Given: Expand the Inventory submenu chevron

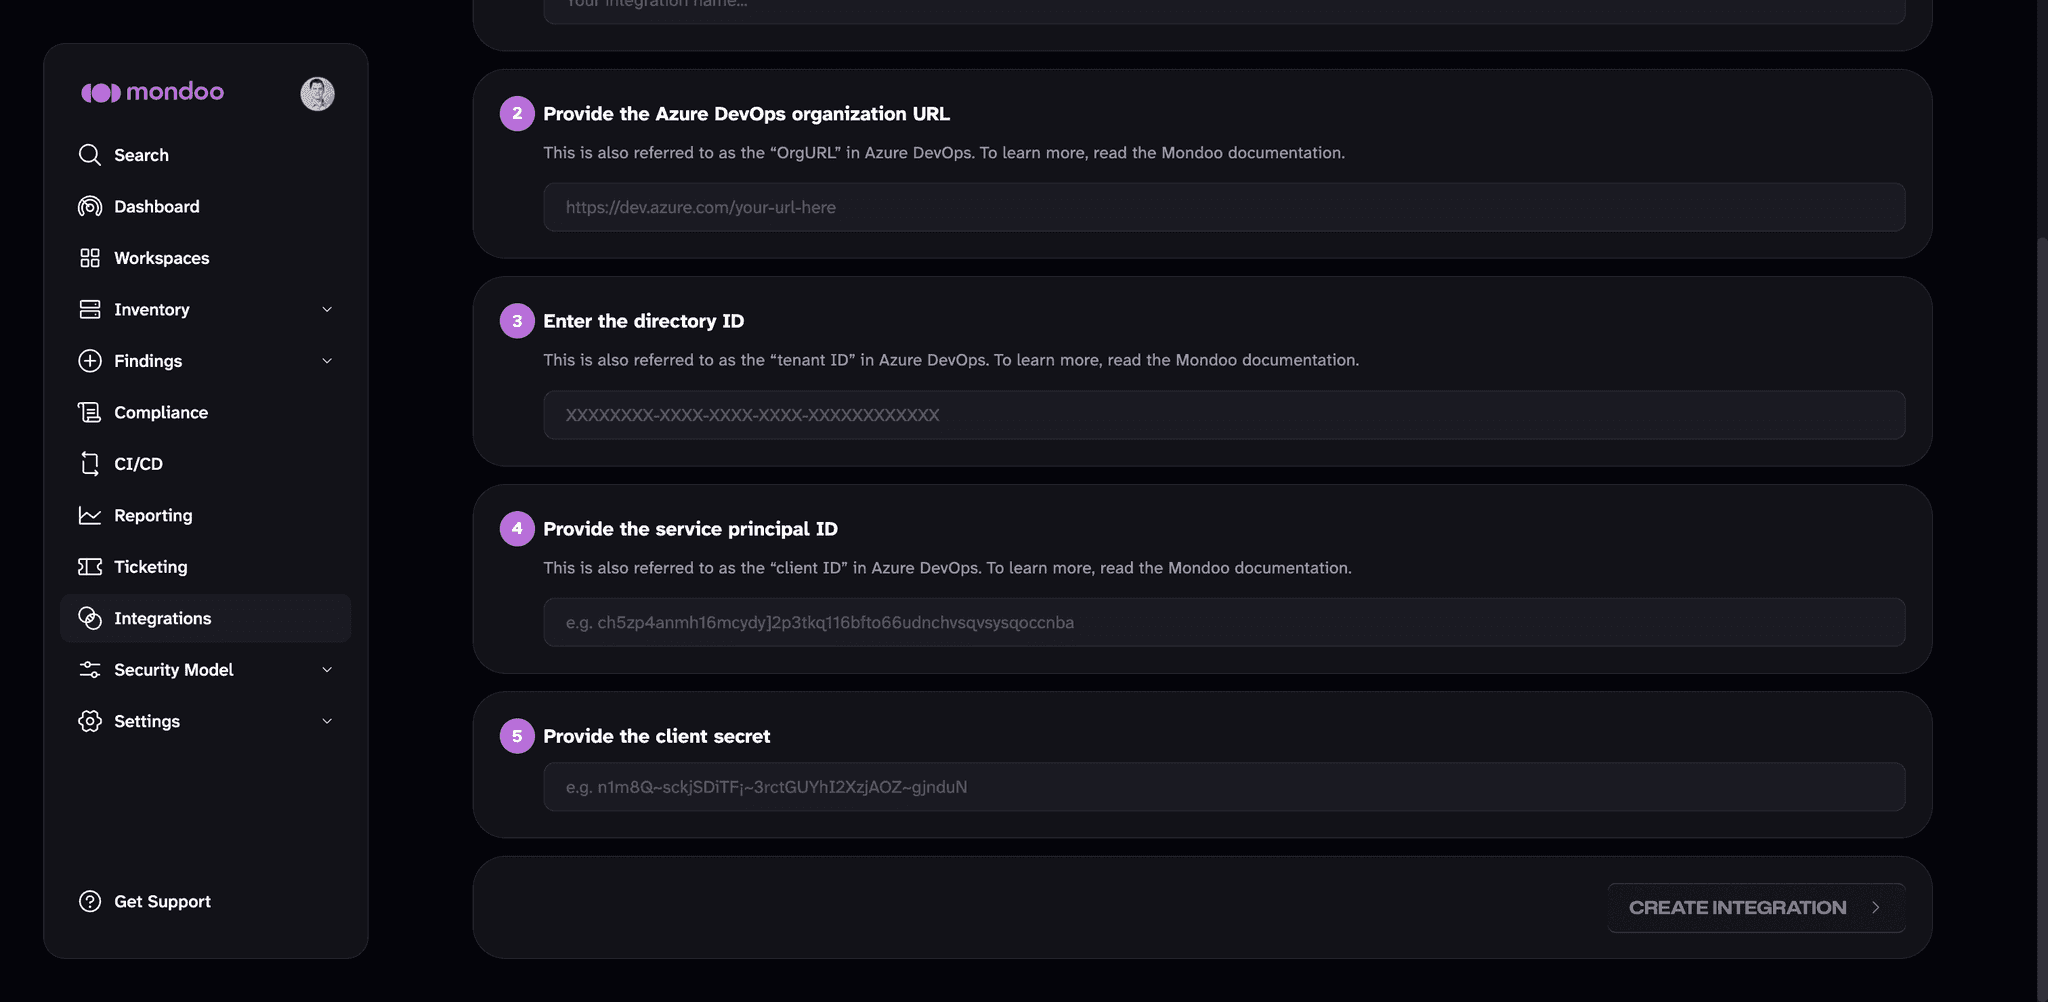Looking at the screenshot, I should tap(327, 309).
